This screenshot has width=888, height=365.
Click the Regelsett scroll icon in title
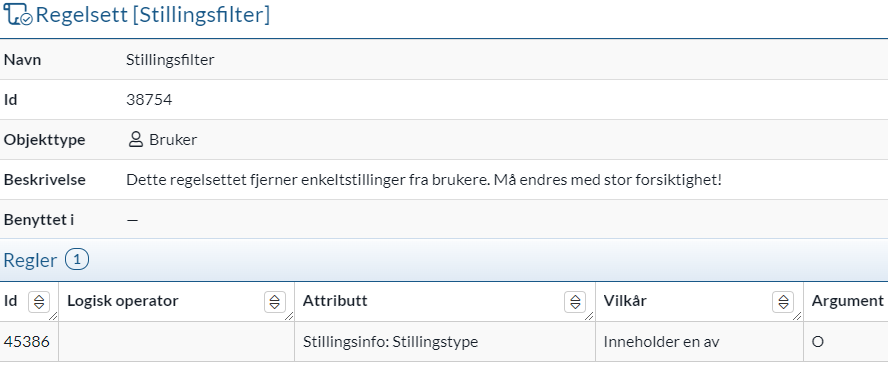click(x=18, y=14)
